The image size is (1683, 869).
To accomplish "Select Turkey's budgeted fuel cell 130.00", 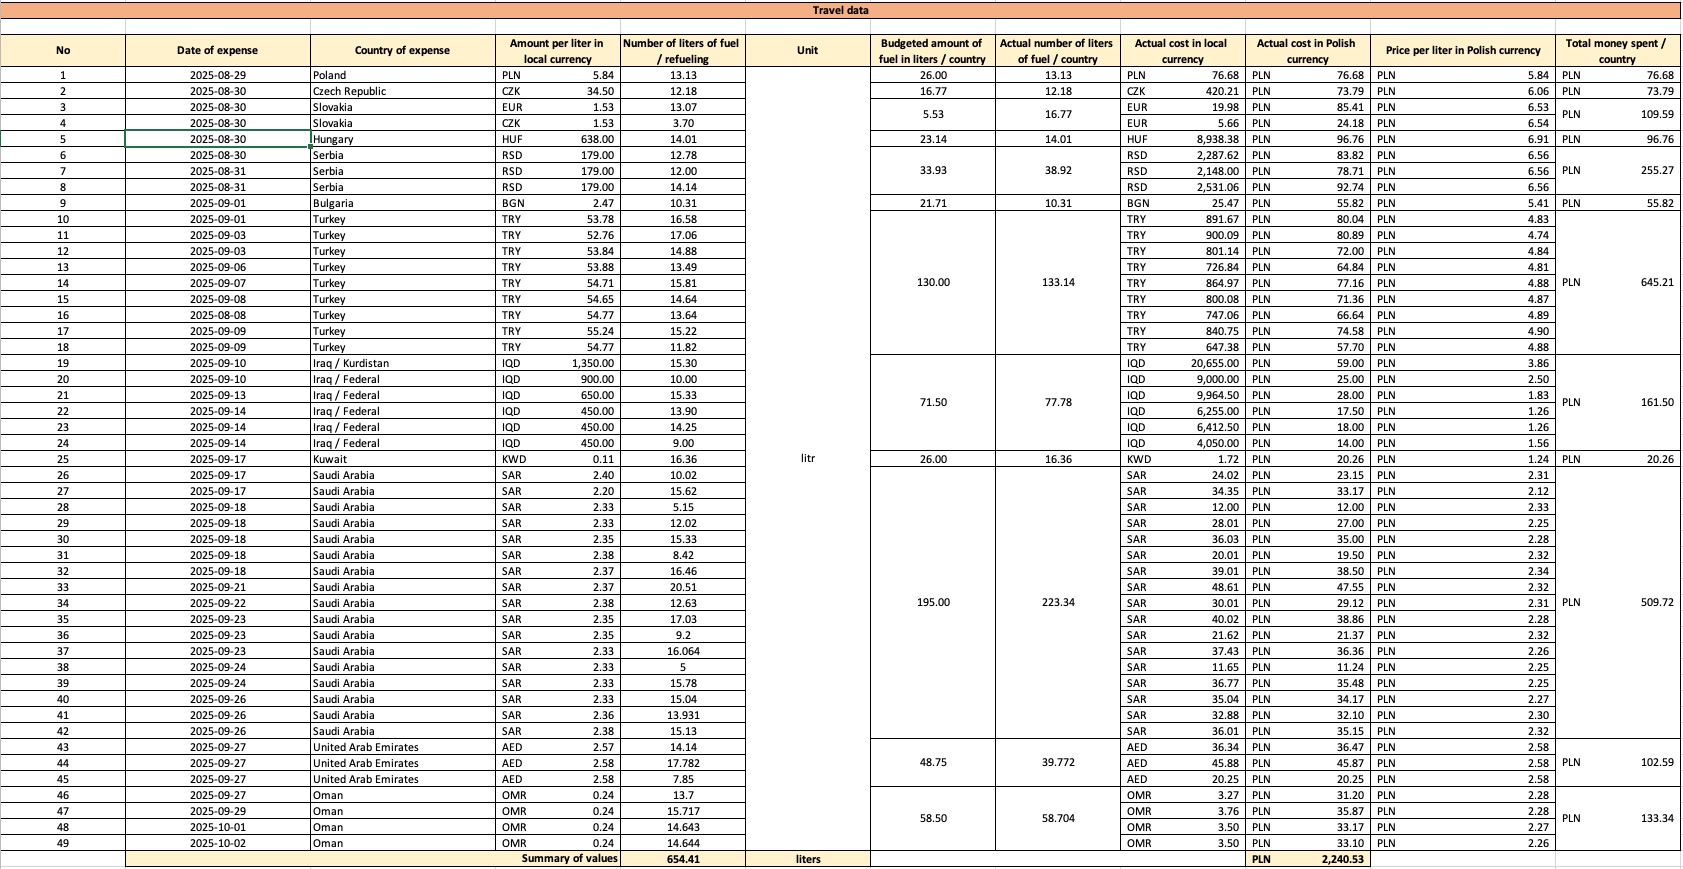I will [x=933, y=283].
